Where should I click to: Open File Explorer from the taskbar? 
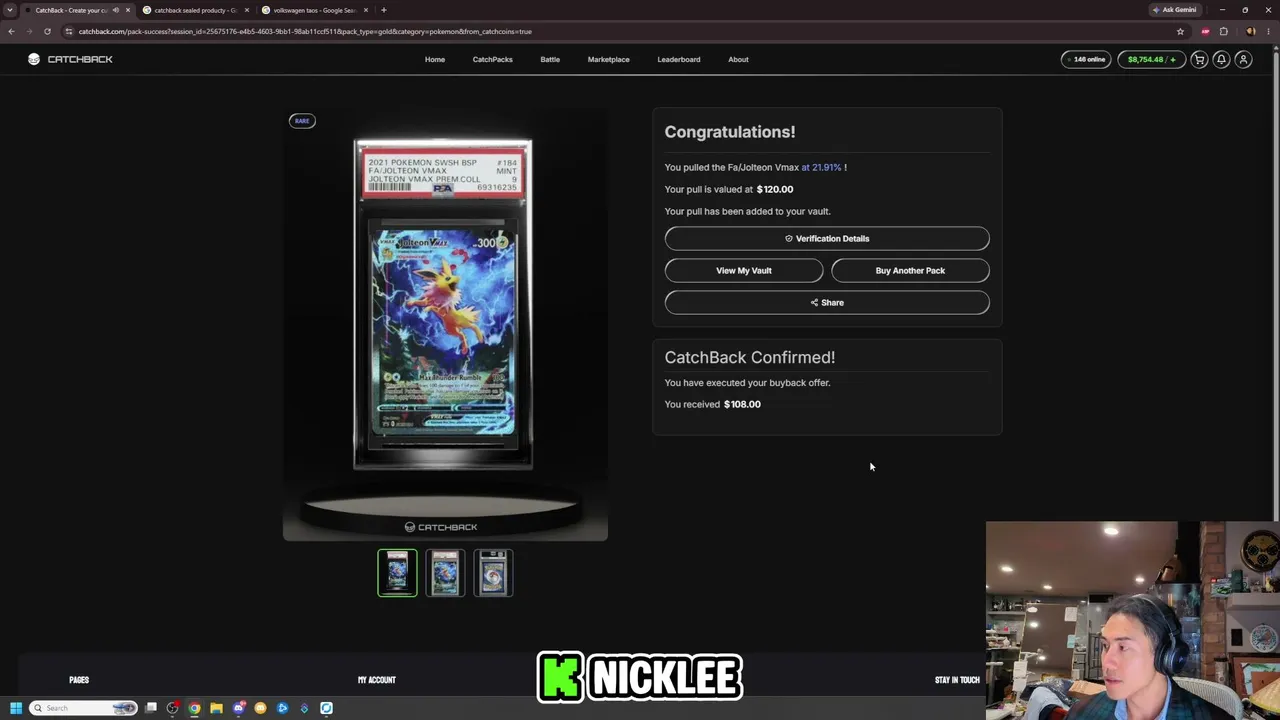point(216,708)
